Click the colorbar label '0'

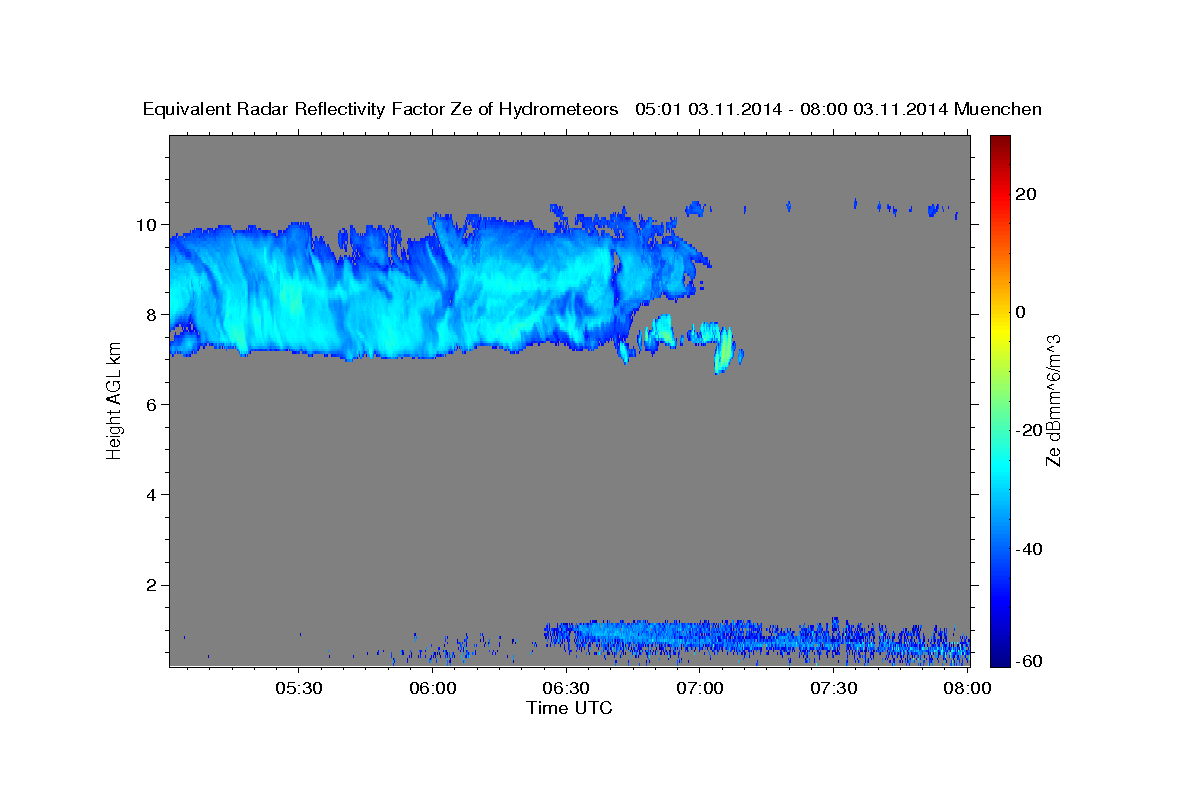[1022, 312]
